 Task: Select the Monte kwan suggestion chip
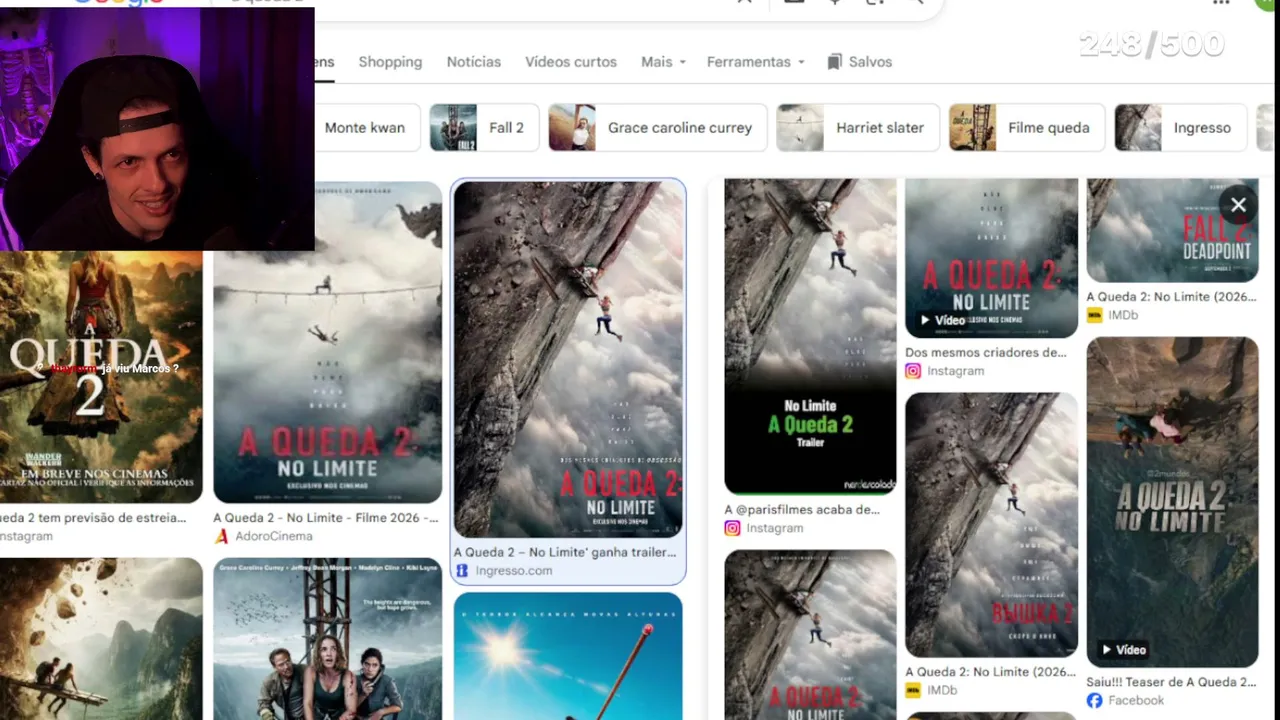pyautogui.click(x=367, y=128)
